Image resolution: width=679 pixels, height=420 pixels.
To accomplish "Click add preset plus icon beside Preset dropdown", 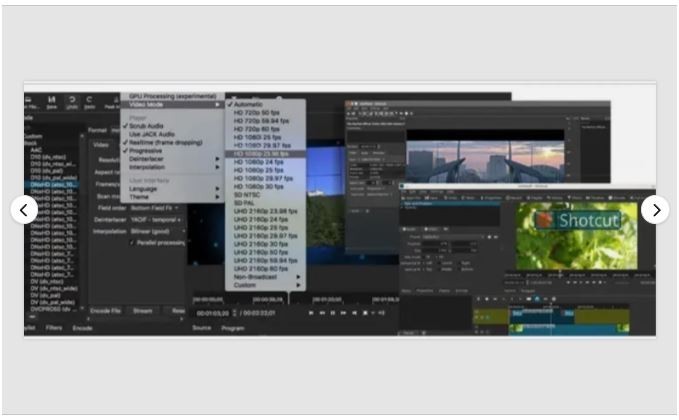I will tap(489, 237).
